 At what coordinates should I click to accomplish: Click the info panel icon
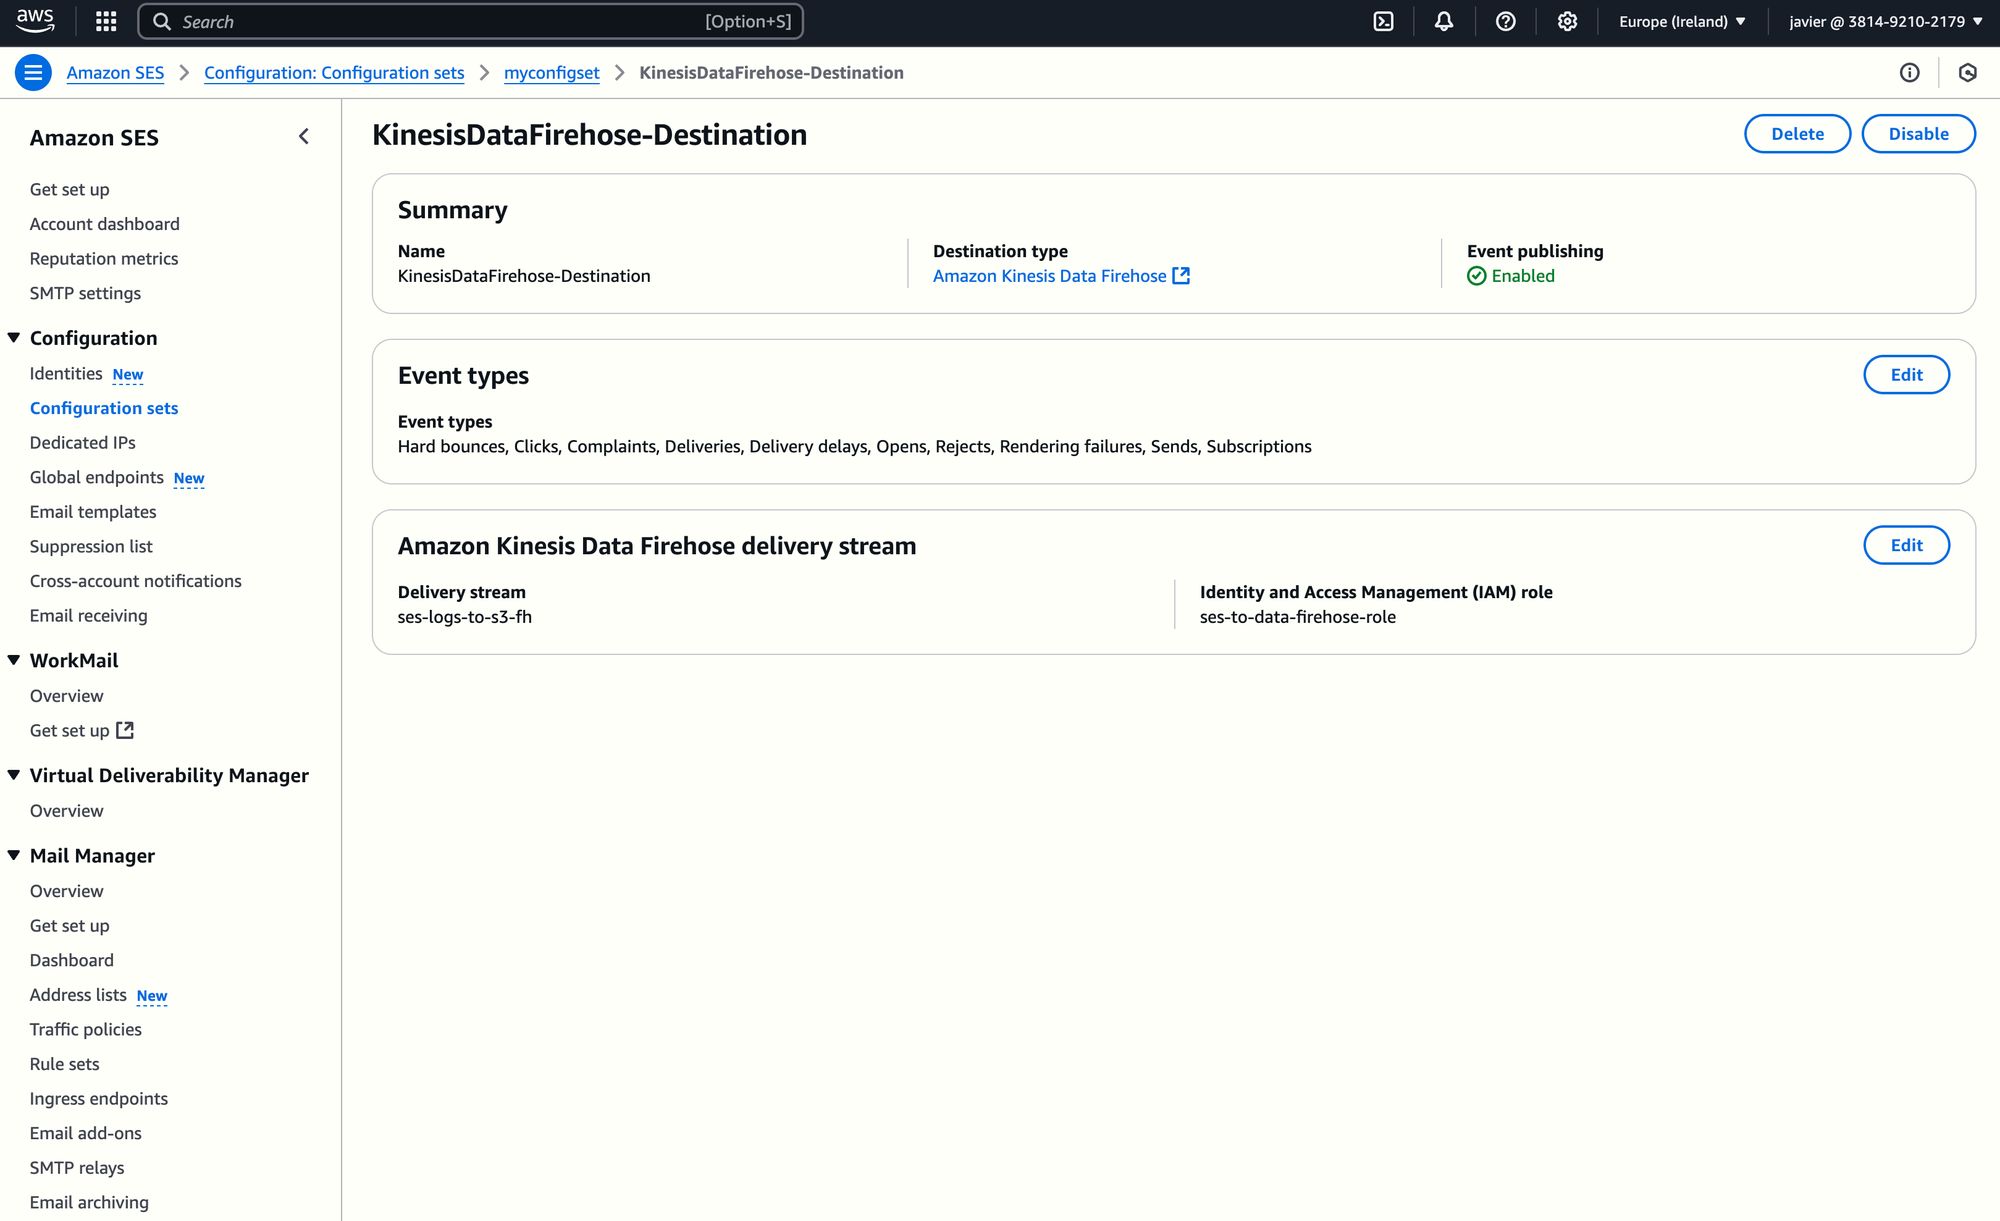[1909, 73]
